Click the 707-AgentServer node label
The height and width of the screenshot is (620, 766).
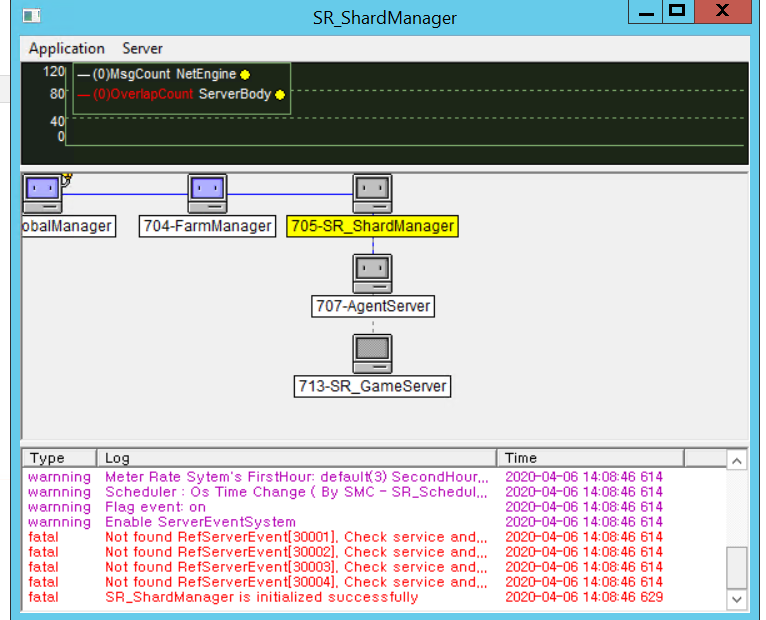373,306
